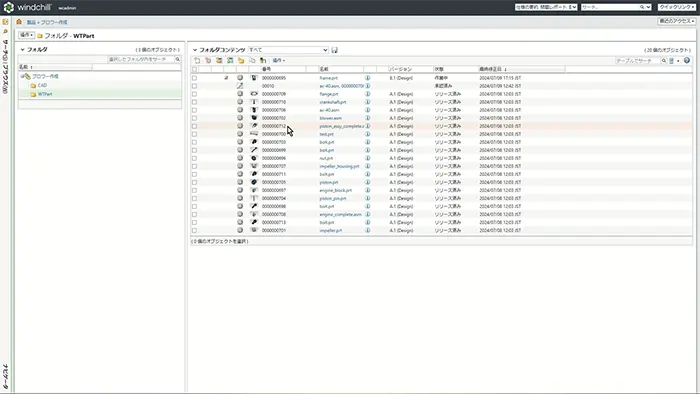
Task: Go to Home via house icon
Action: coord(19,22)
